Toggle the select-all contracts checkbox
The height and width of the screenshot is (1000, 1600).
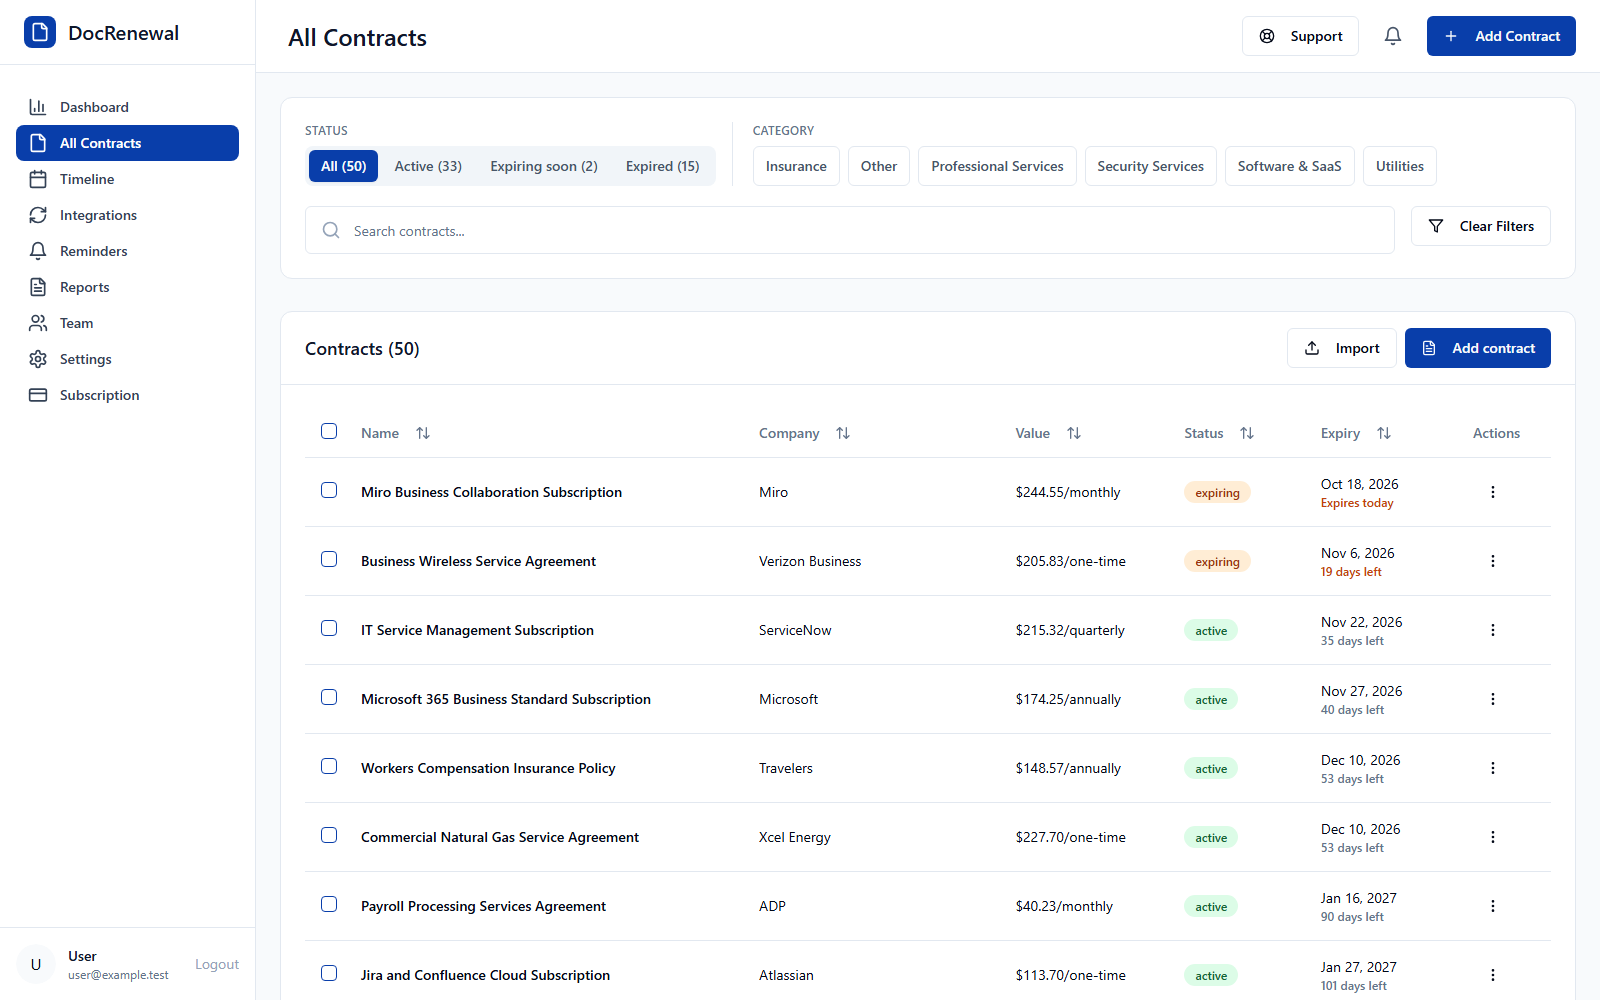(x=329, y=431)
